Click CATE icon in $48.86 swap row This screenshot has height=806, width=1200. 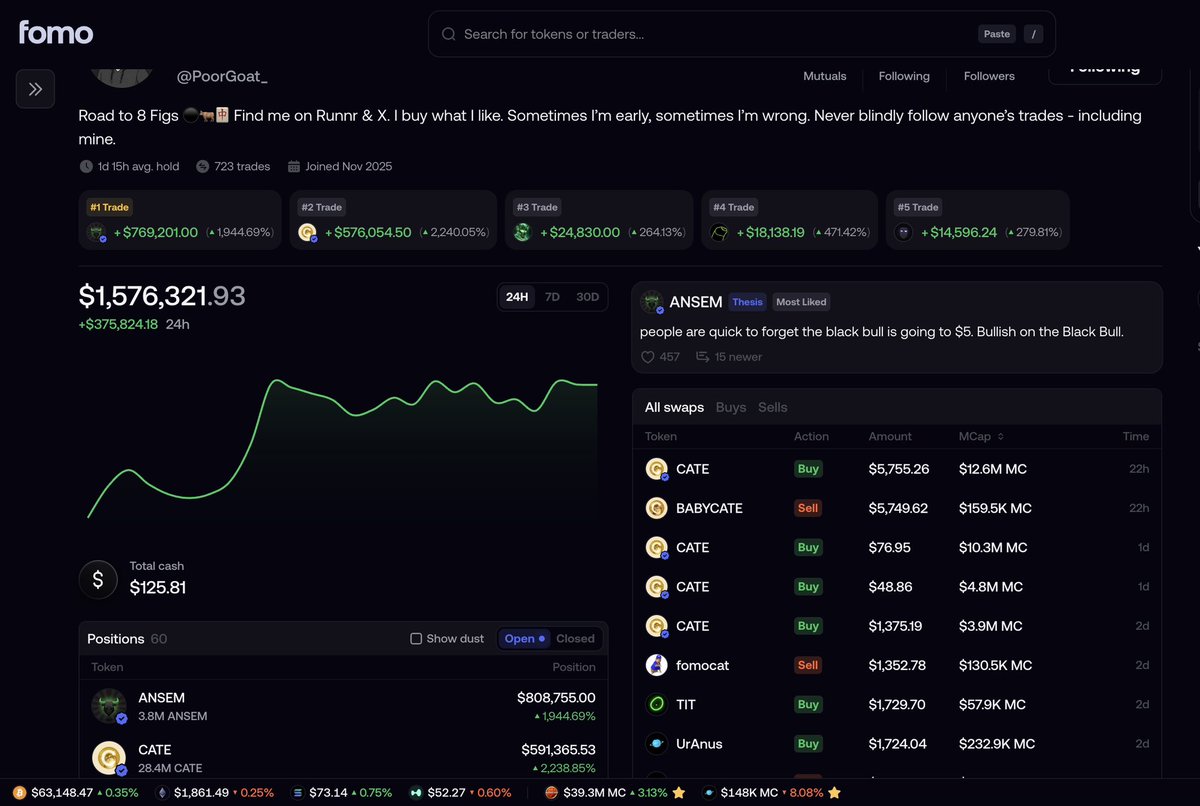(x=657, y=586)
